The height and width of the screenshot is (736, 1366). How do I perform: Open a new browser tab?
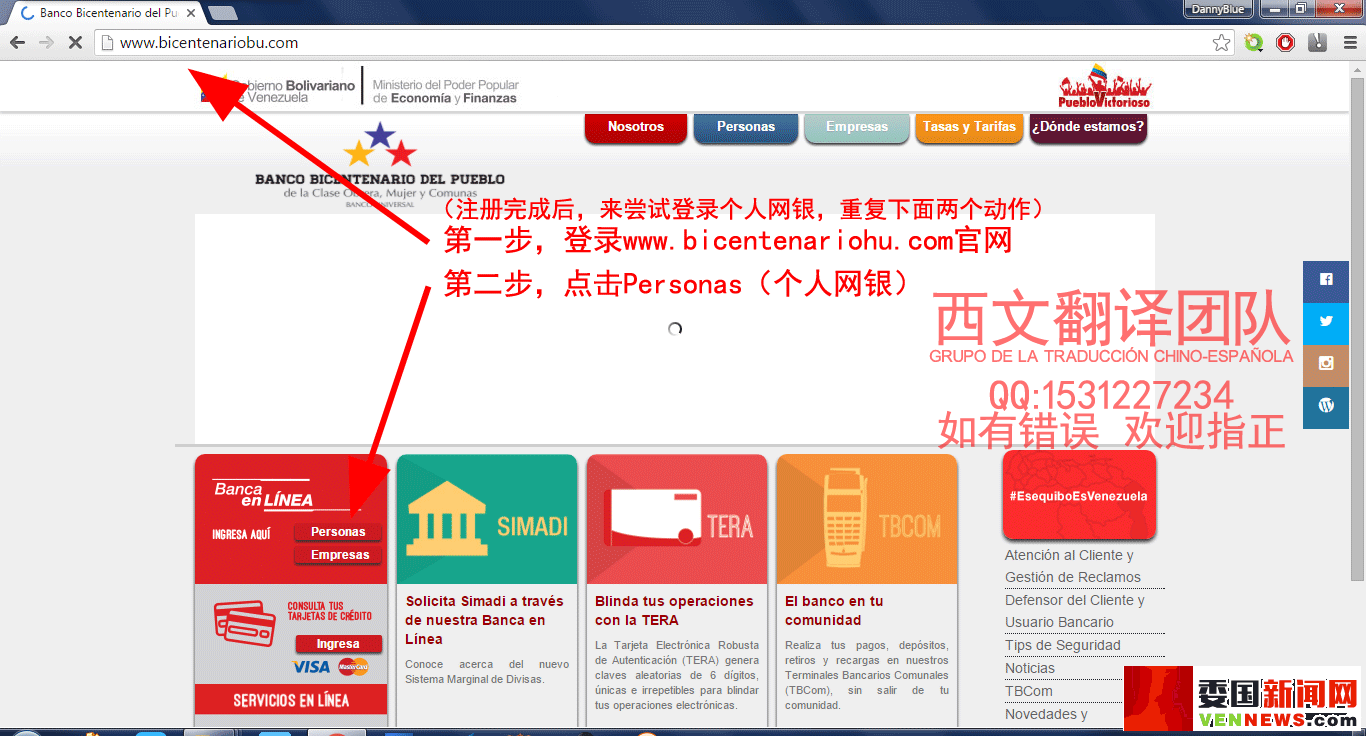click(x=222, y=13)
